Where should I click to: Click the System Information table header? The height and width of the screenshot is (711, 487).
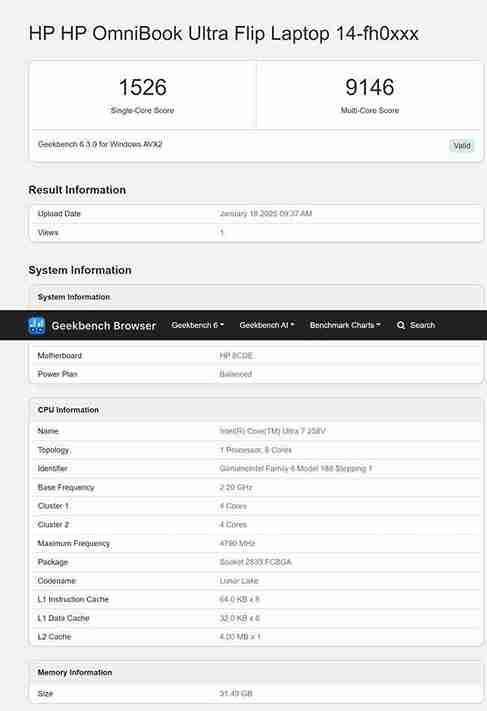[74, 297]
